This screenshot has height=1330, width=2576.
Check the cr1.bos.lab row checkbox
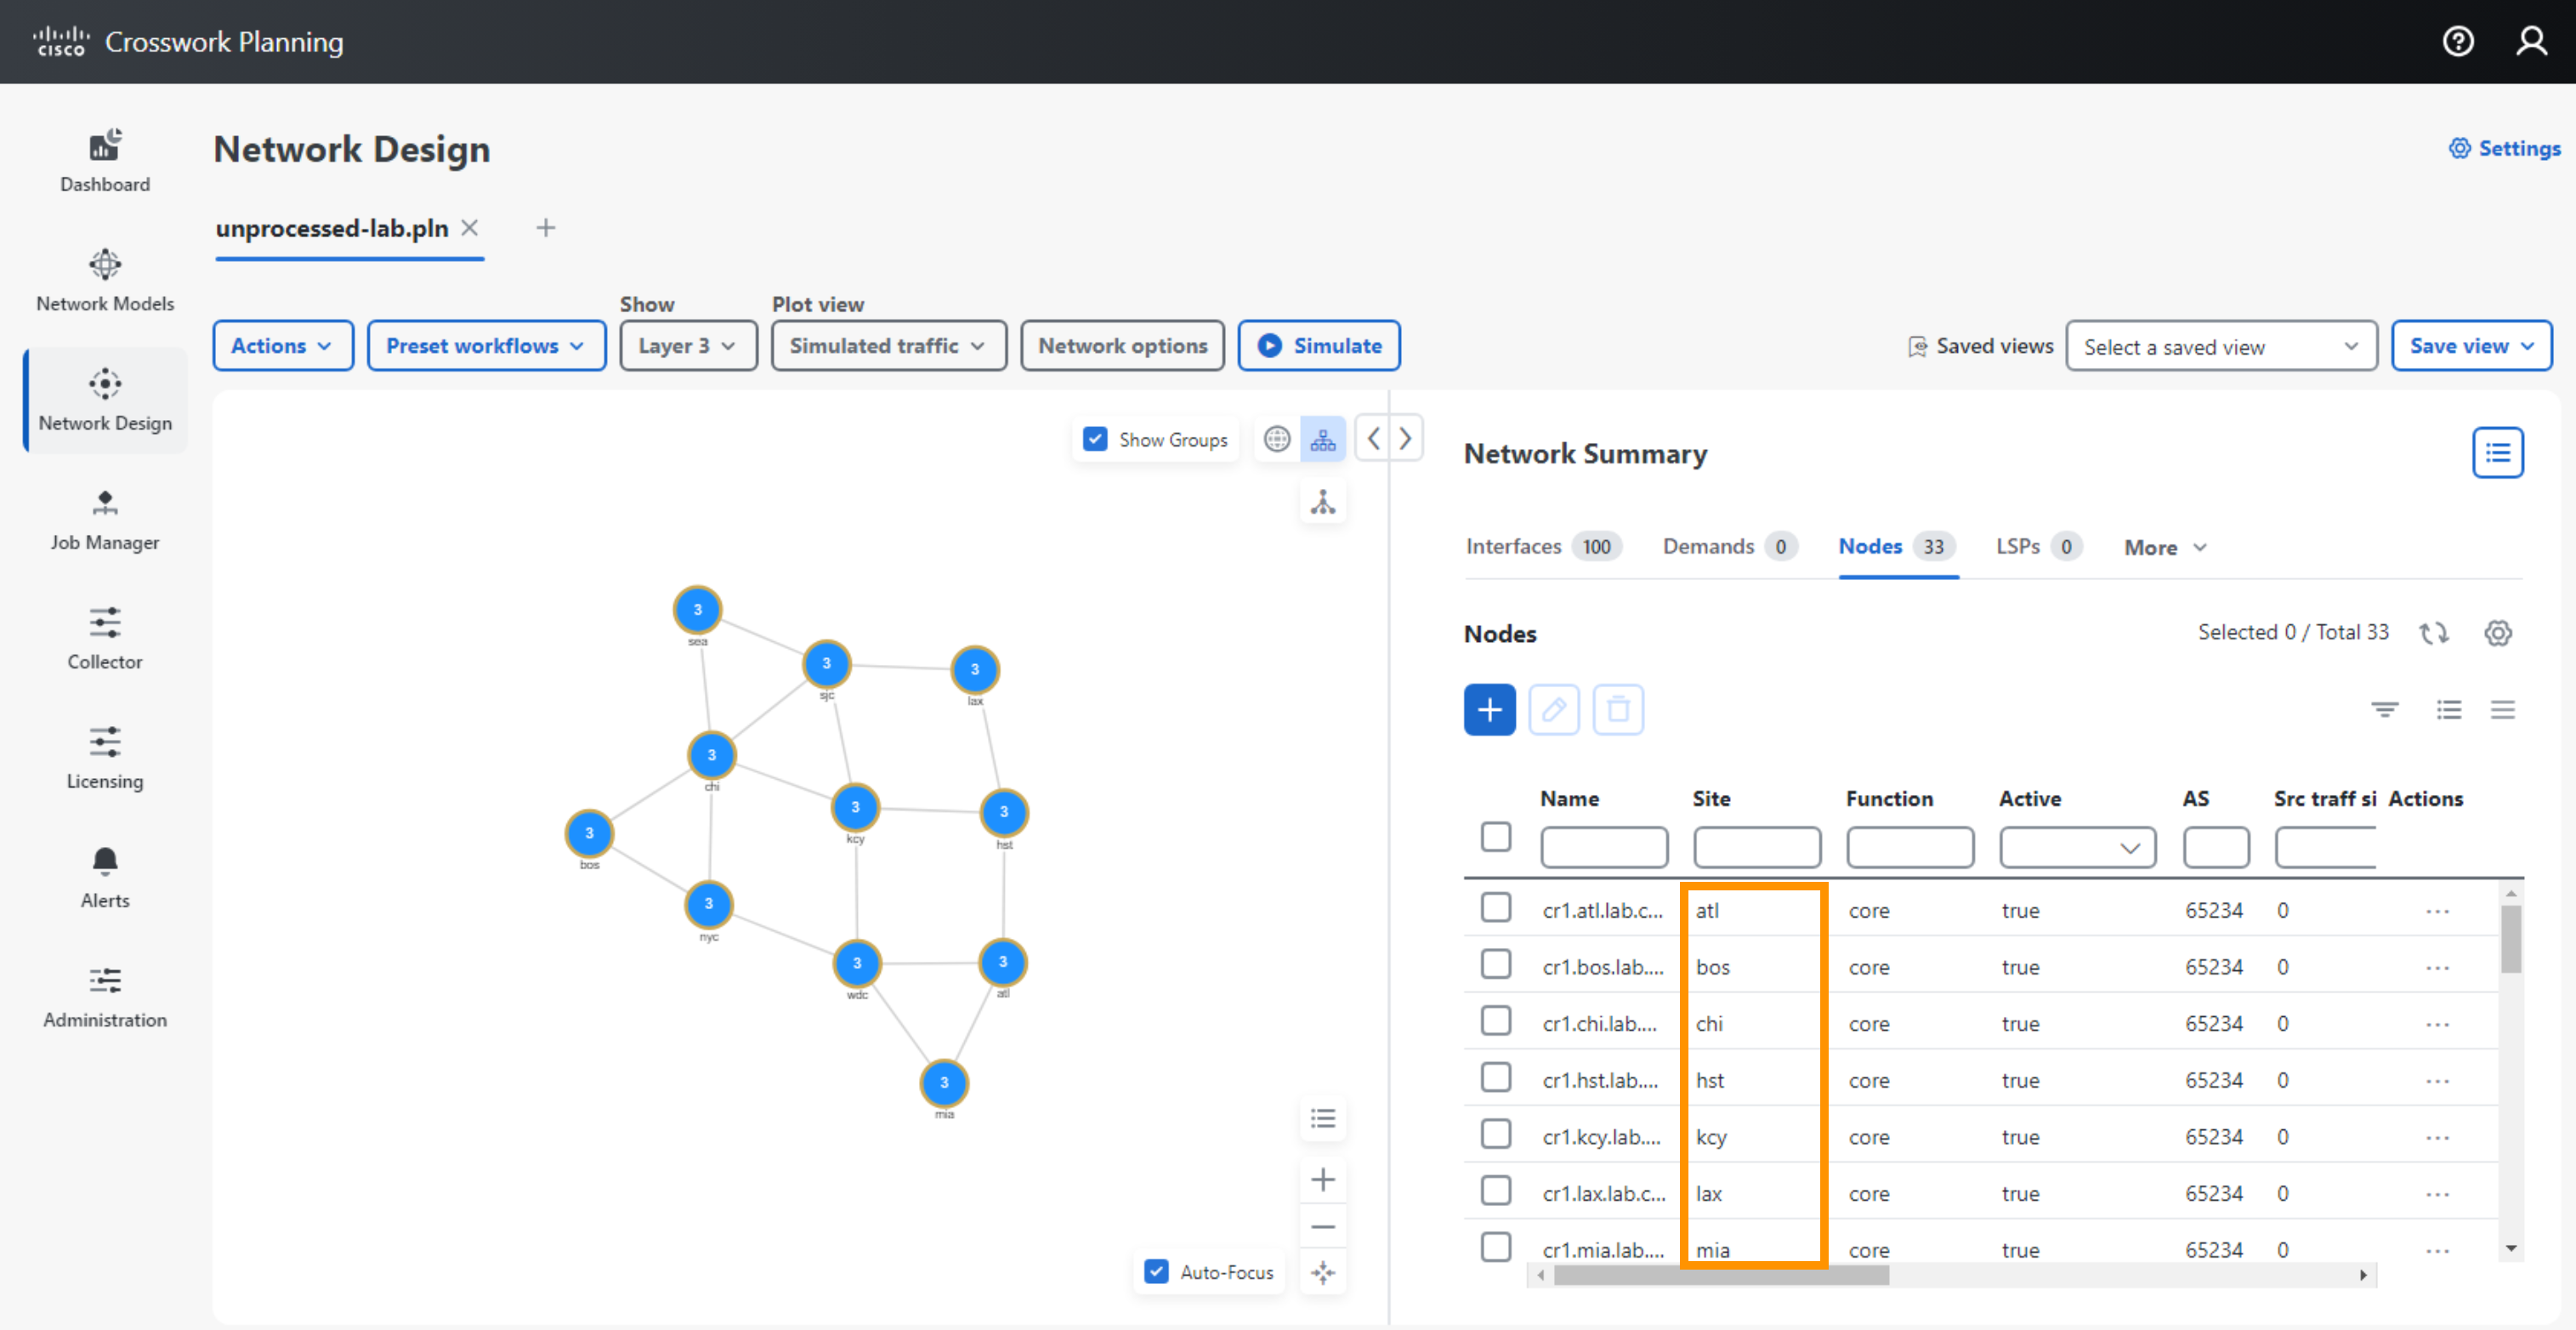tap(1495, 965)
